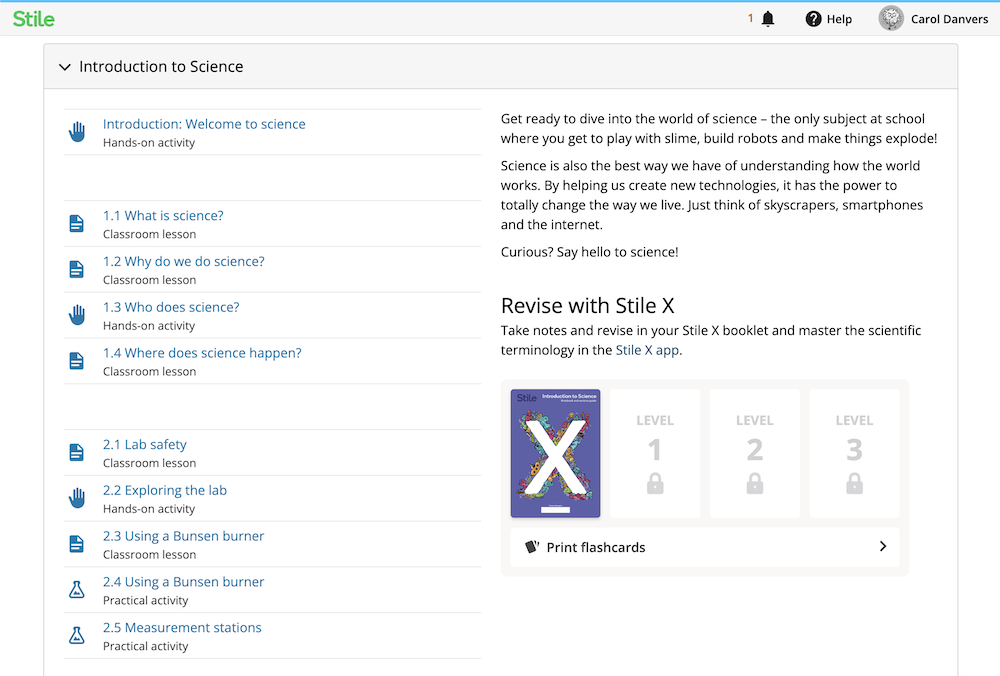Open 1.1 What is science? lesson

[x=163, y=216]
